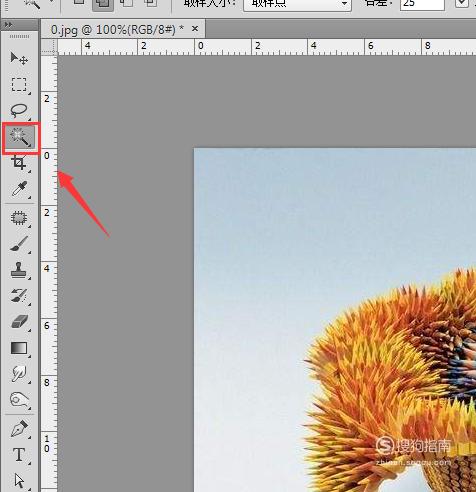
Task: Click the horizontal ruler at mark 6
Action: pyautogui.click(x=371, y=46)
